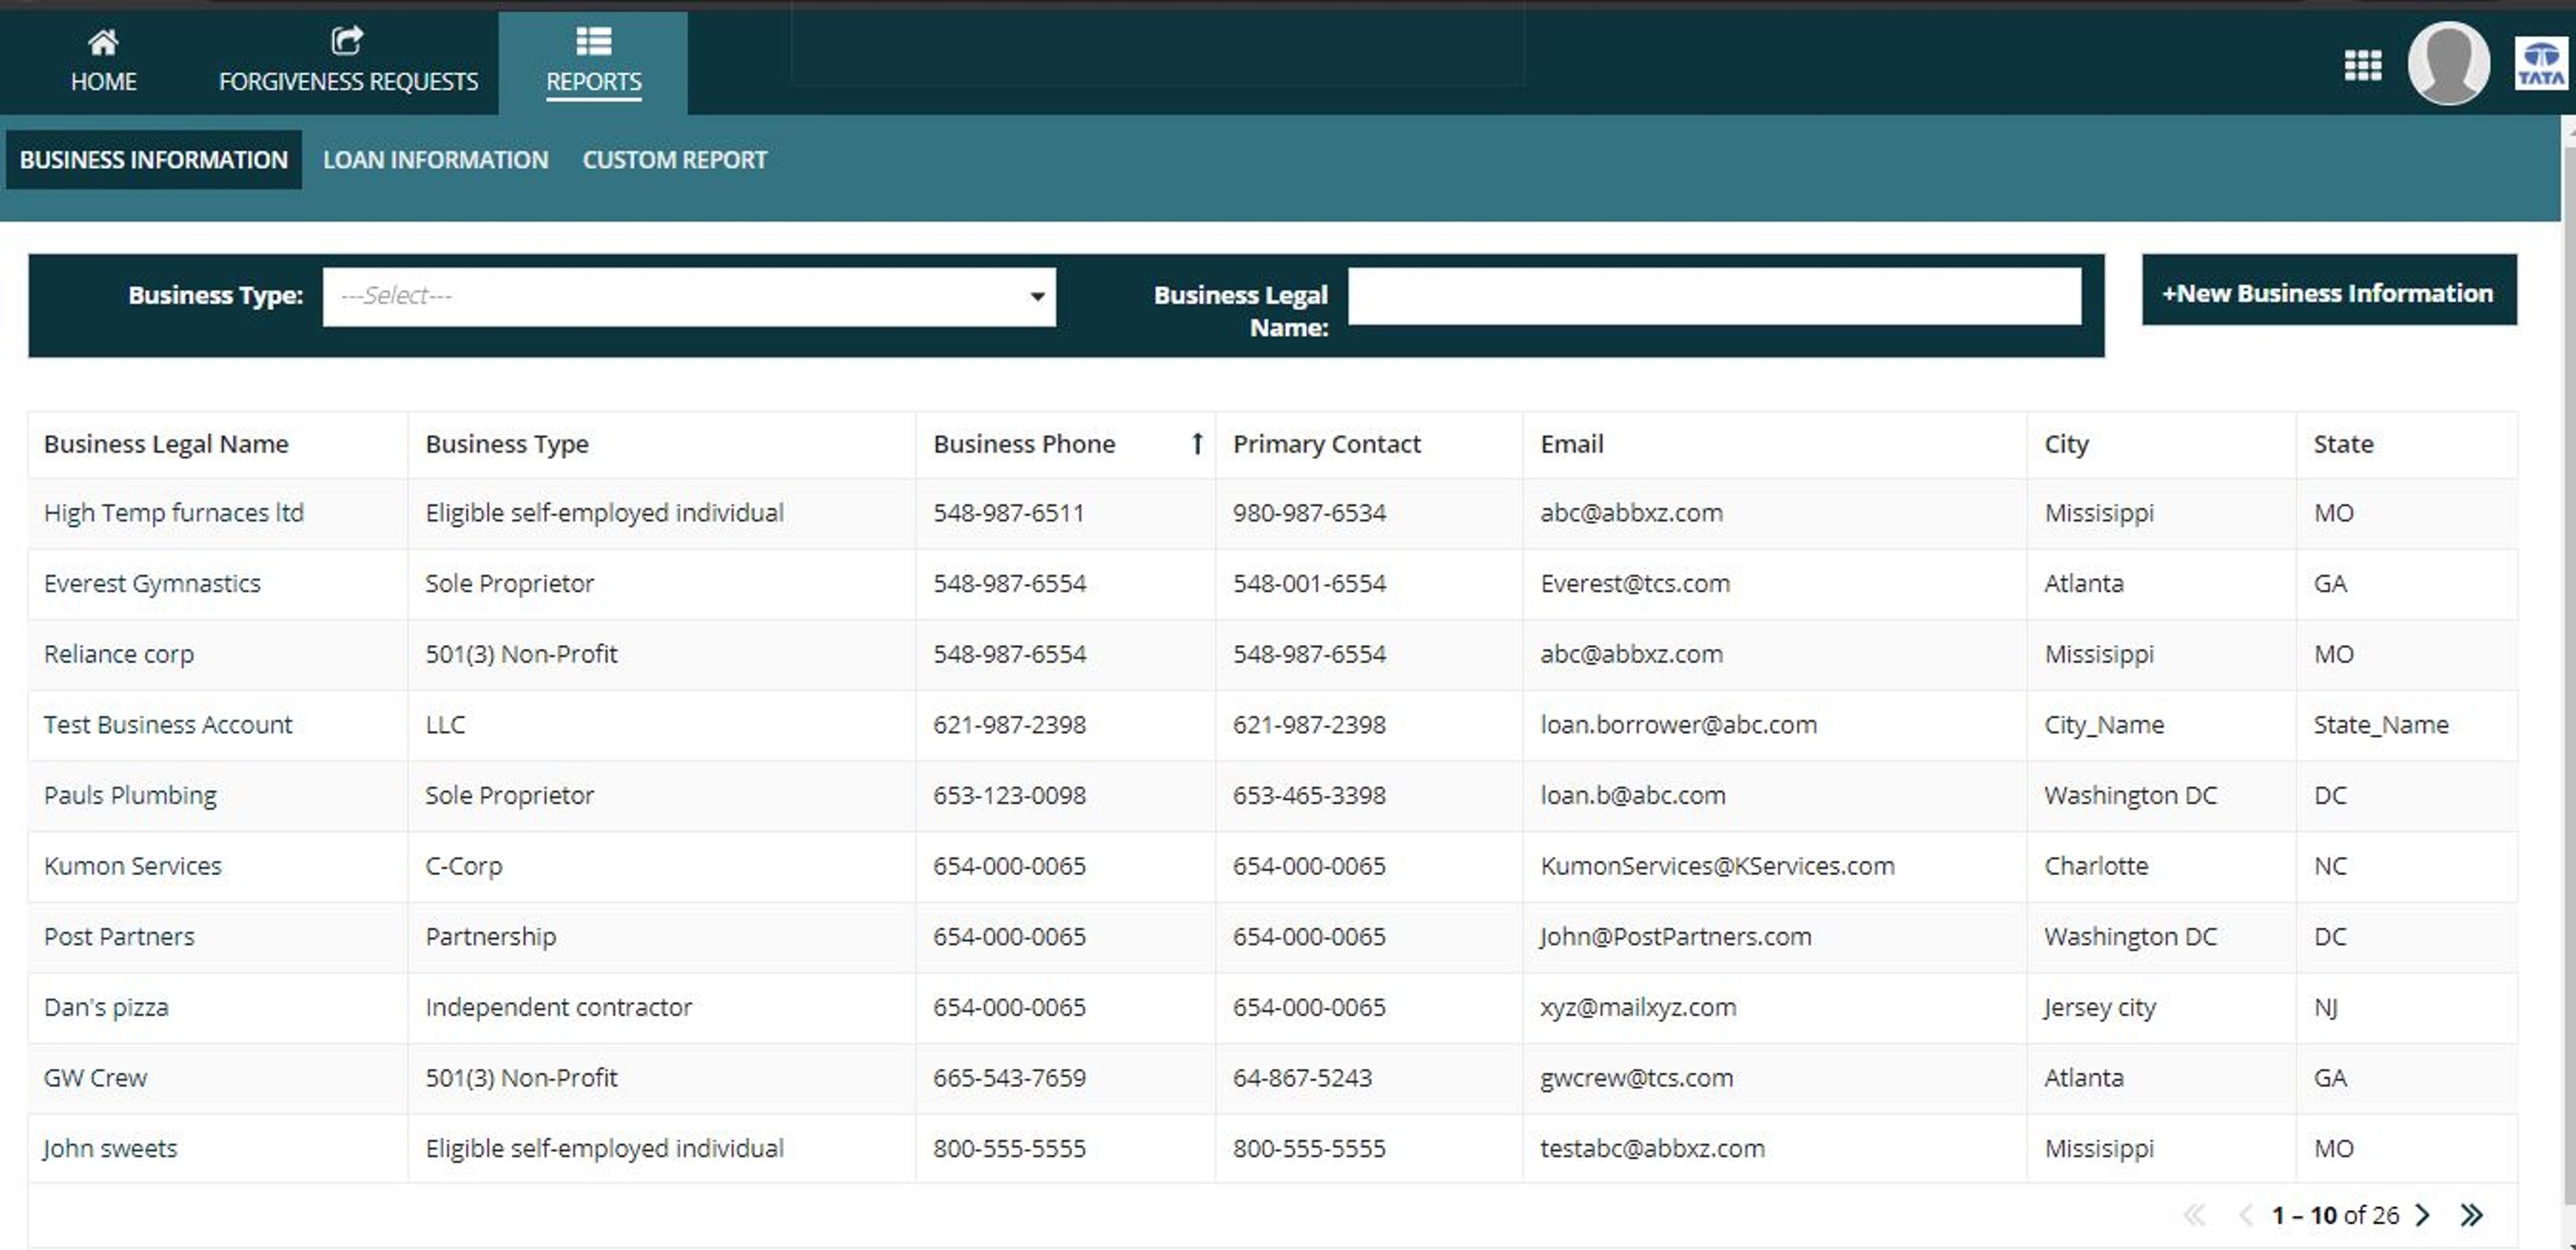Go to the next page of results
The height and width of the screenshot is (1250, 2576).
tap(2422, 1215)
